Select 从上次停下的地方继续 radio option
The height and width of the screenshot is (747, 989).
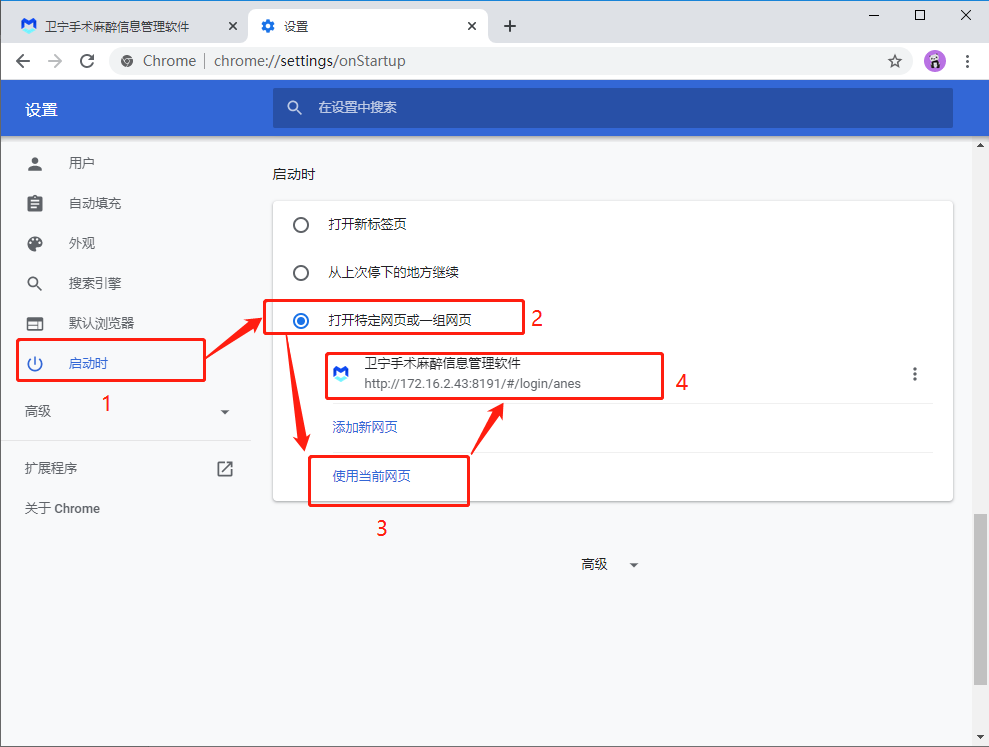click(301, 273)
